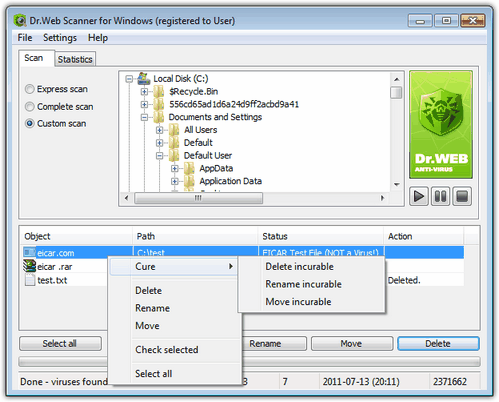
Task: Open the File menu
Action: point(25,38)
